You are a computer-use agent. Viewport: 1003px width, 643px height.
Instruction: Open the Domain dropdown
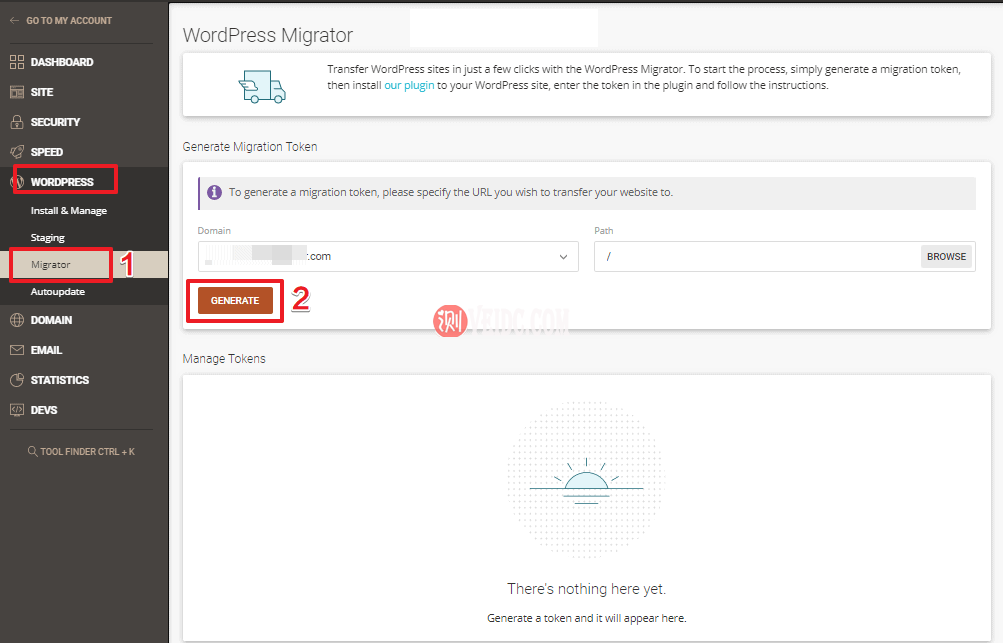(x=388, y=257)
